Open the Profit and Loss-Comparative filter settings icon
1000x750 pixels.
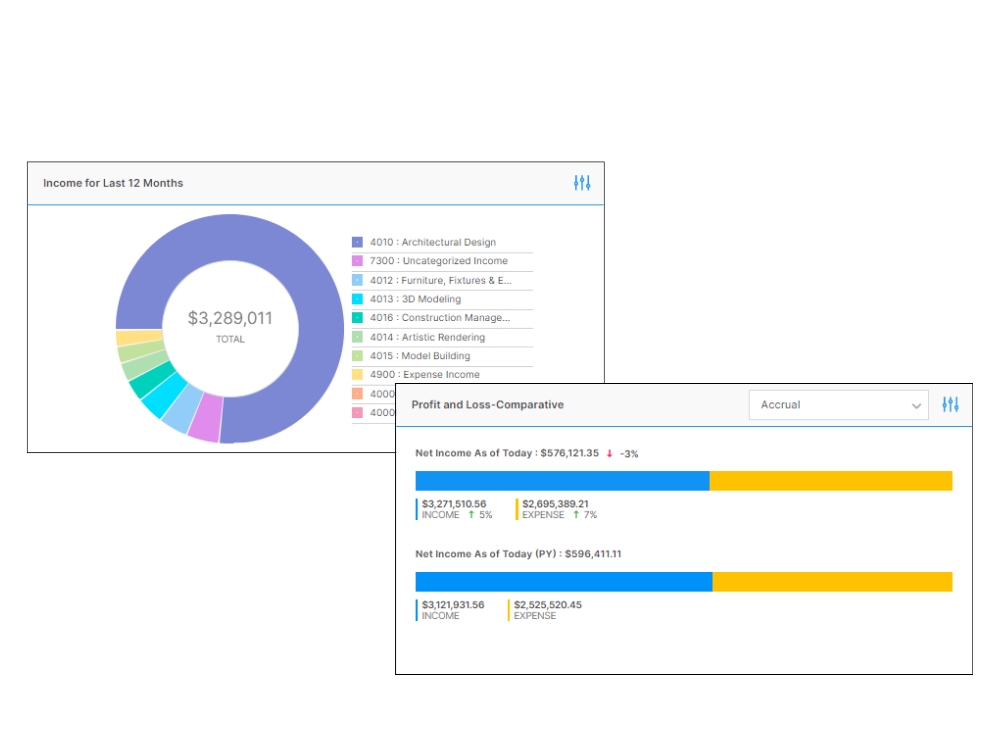pyautogui.click(x=950, y=405)
